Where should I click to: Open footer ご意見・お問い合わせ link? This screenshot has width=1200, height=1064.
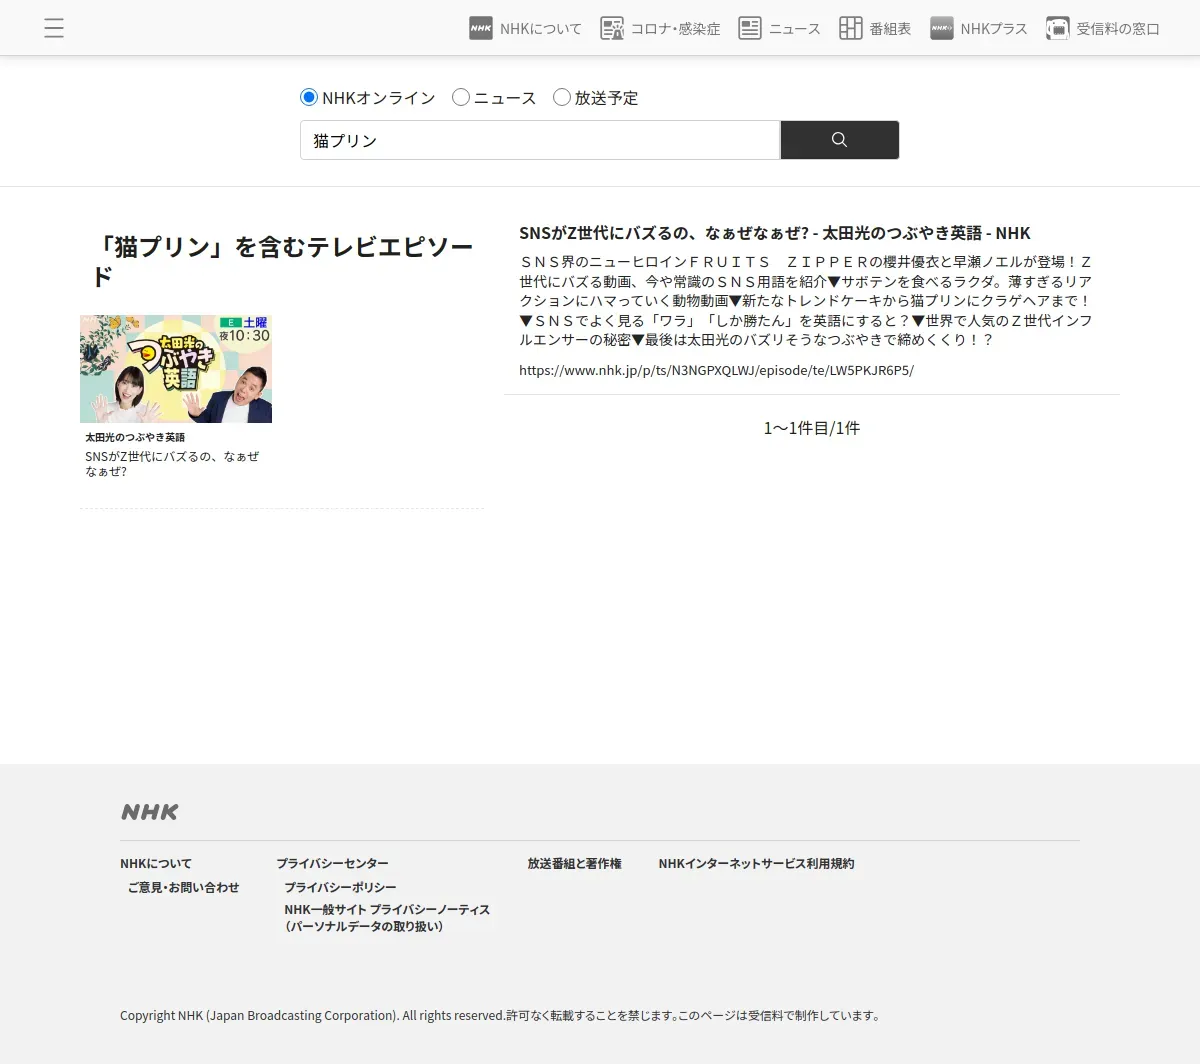[x=184, y=887]
